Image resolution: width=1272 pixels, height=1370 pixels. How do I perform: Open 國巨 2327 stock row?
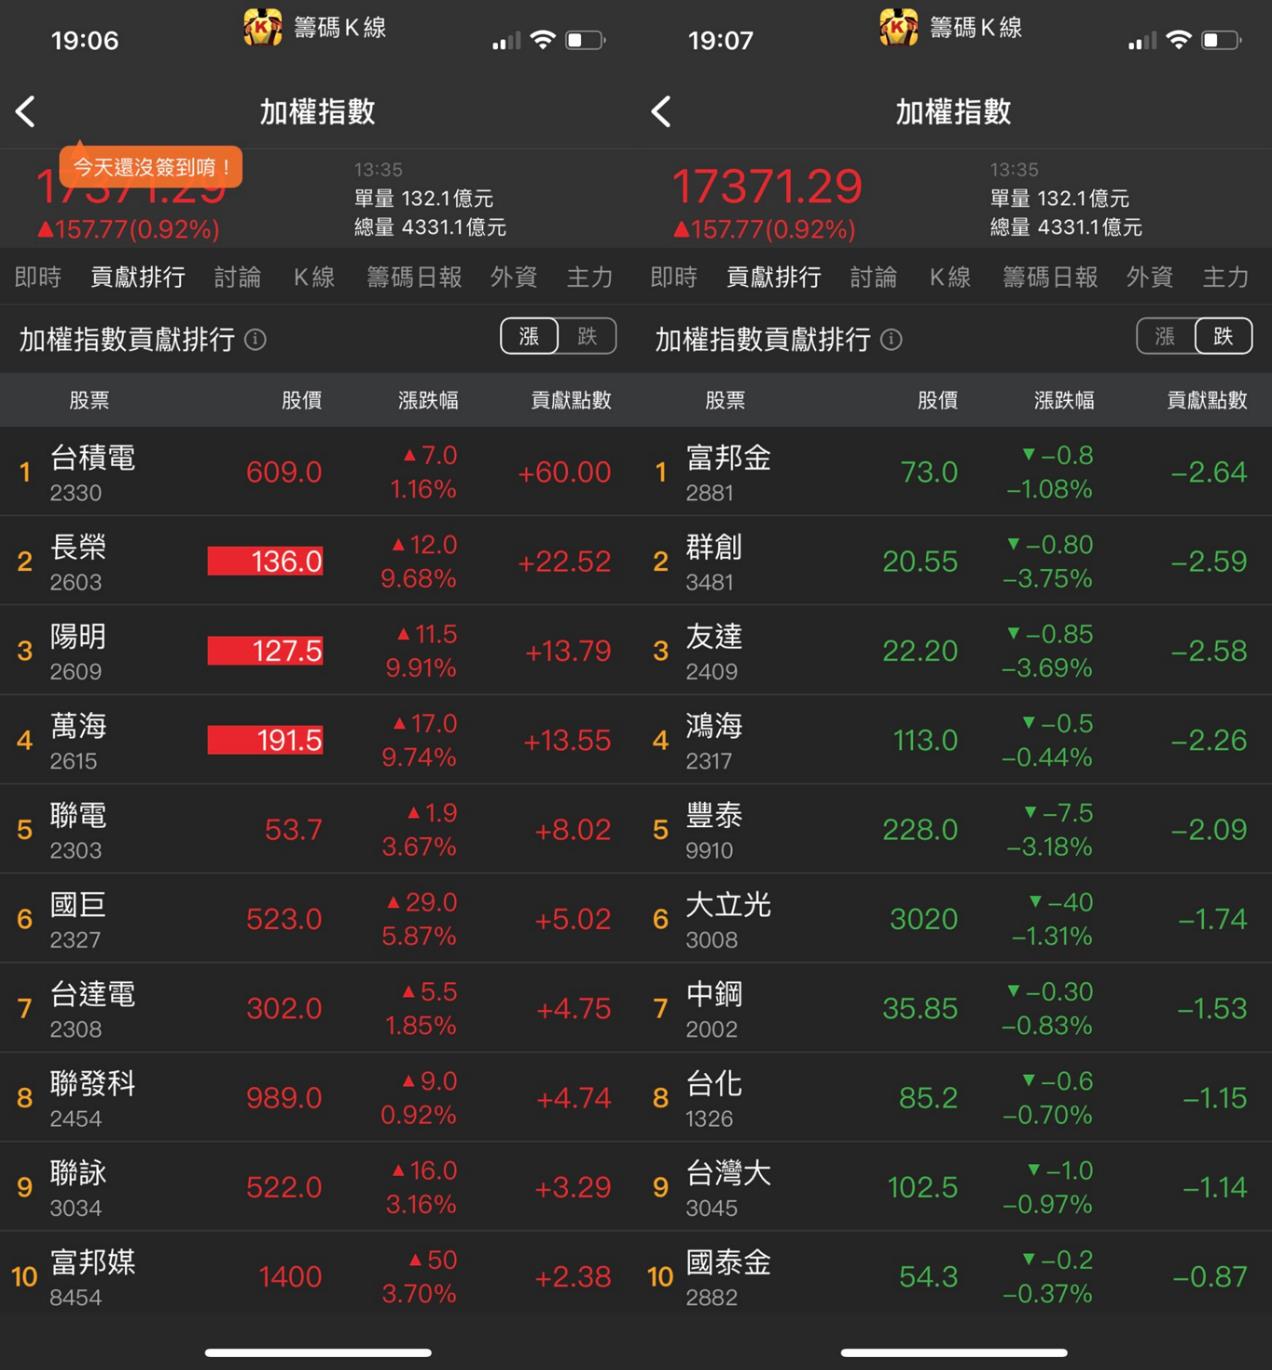pyautogui.click(x=318, y=918)
